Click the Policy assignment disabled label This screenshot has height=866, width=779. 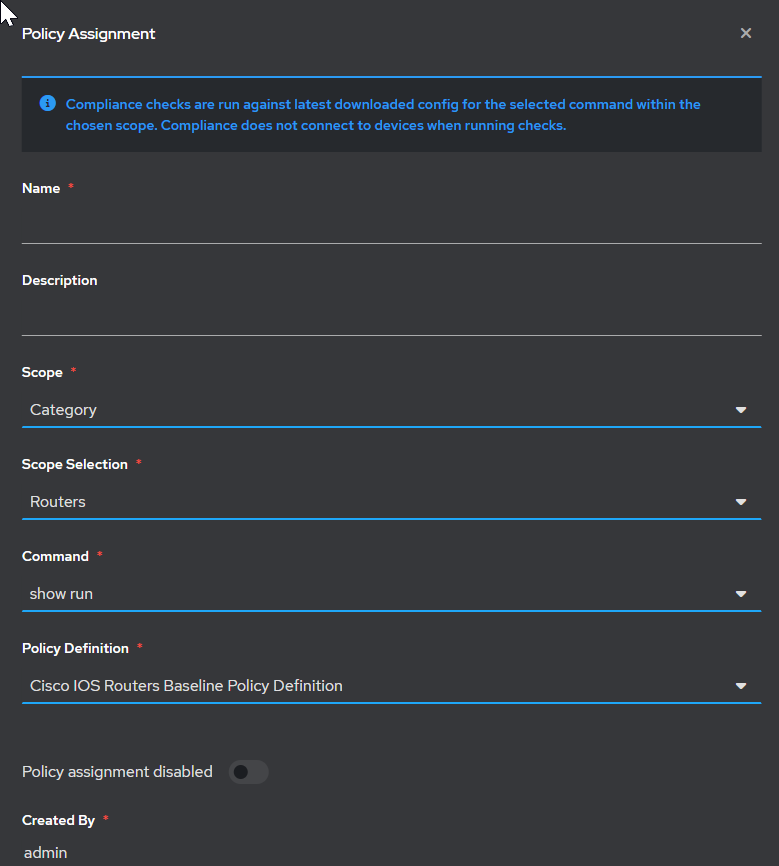(117, 772)
